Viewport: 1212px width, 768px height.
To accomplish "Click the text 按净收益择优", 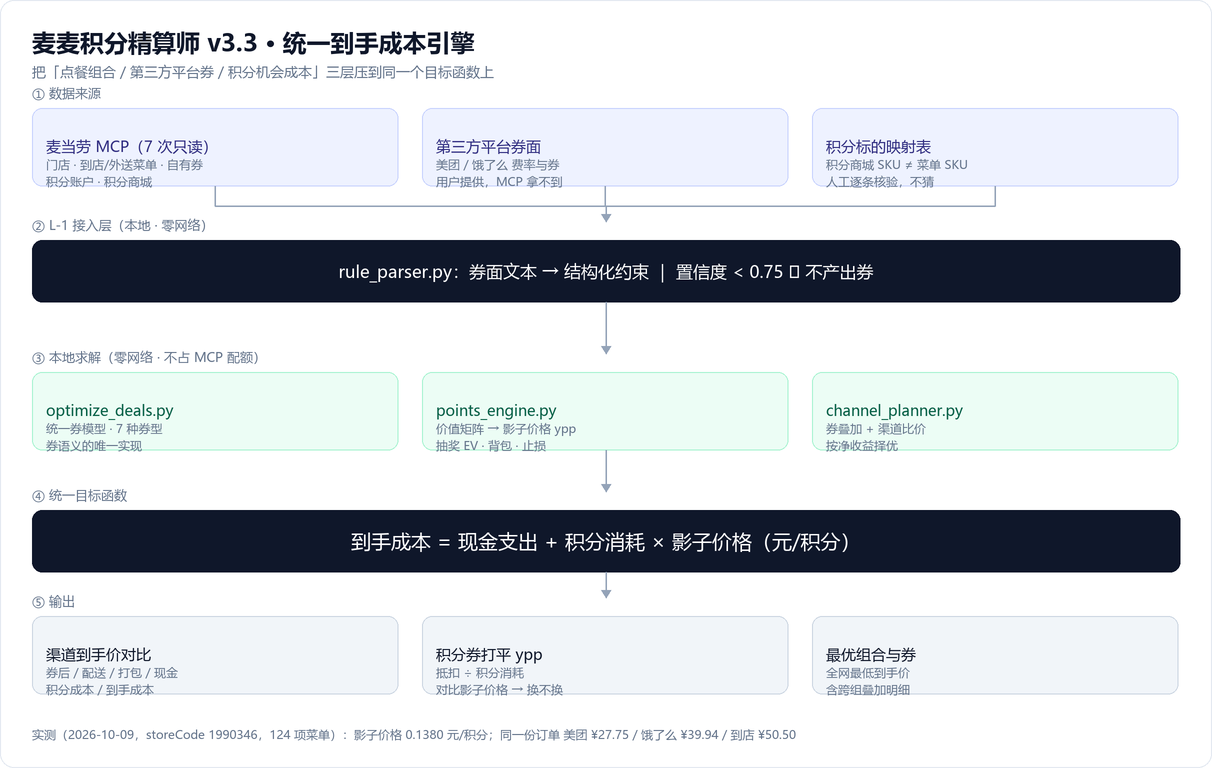I will pos(862,446).
